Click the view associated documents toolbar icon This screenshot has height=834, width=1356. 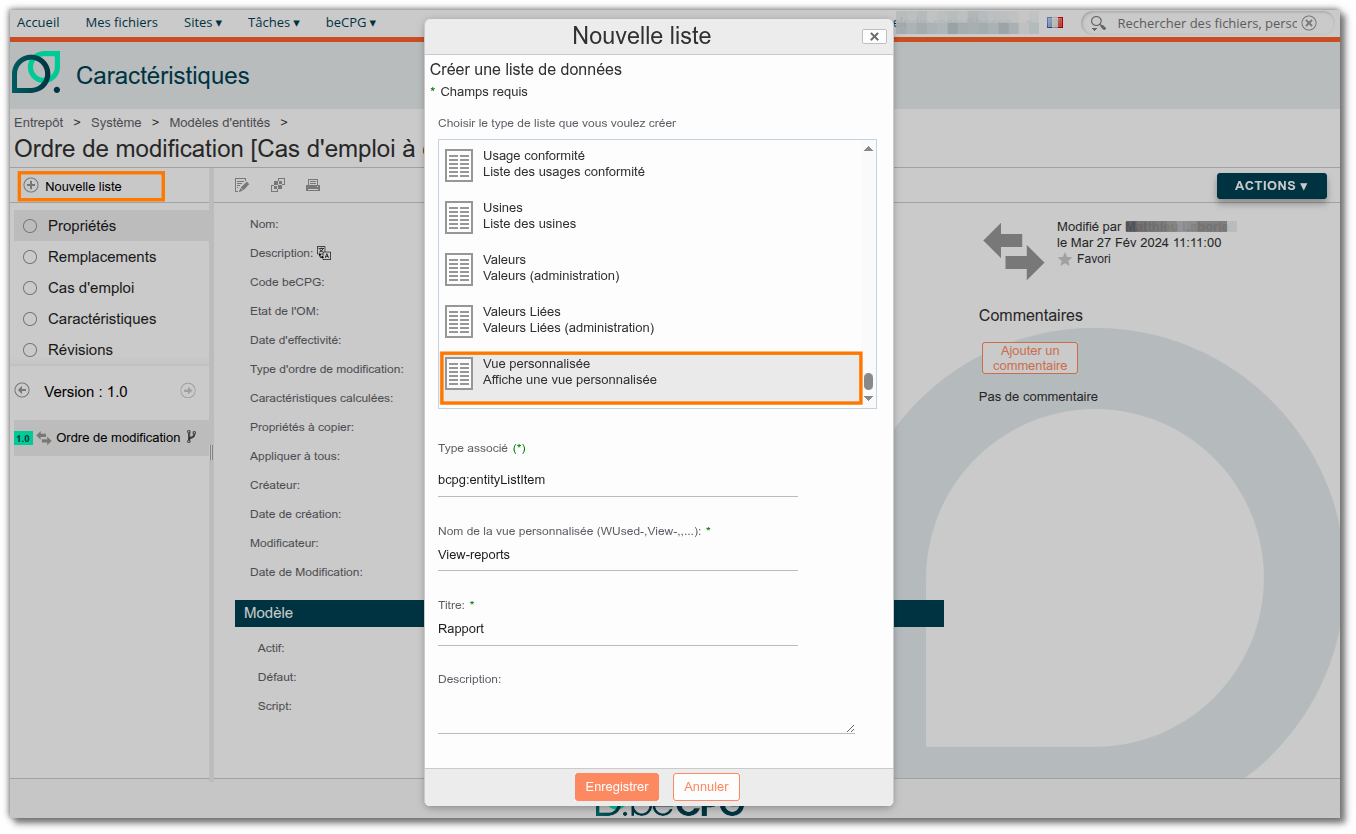(278, 185)
